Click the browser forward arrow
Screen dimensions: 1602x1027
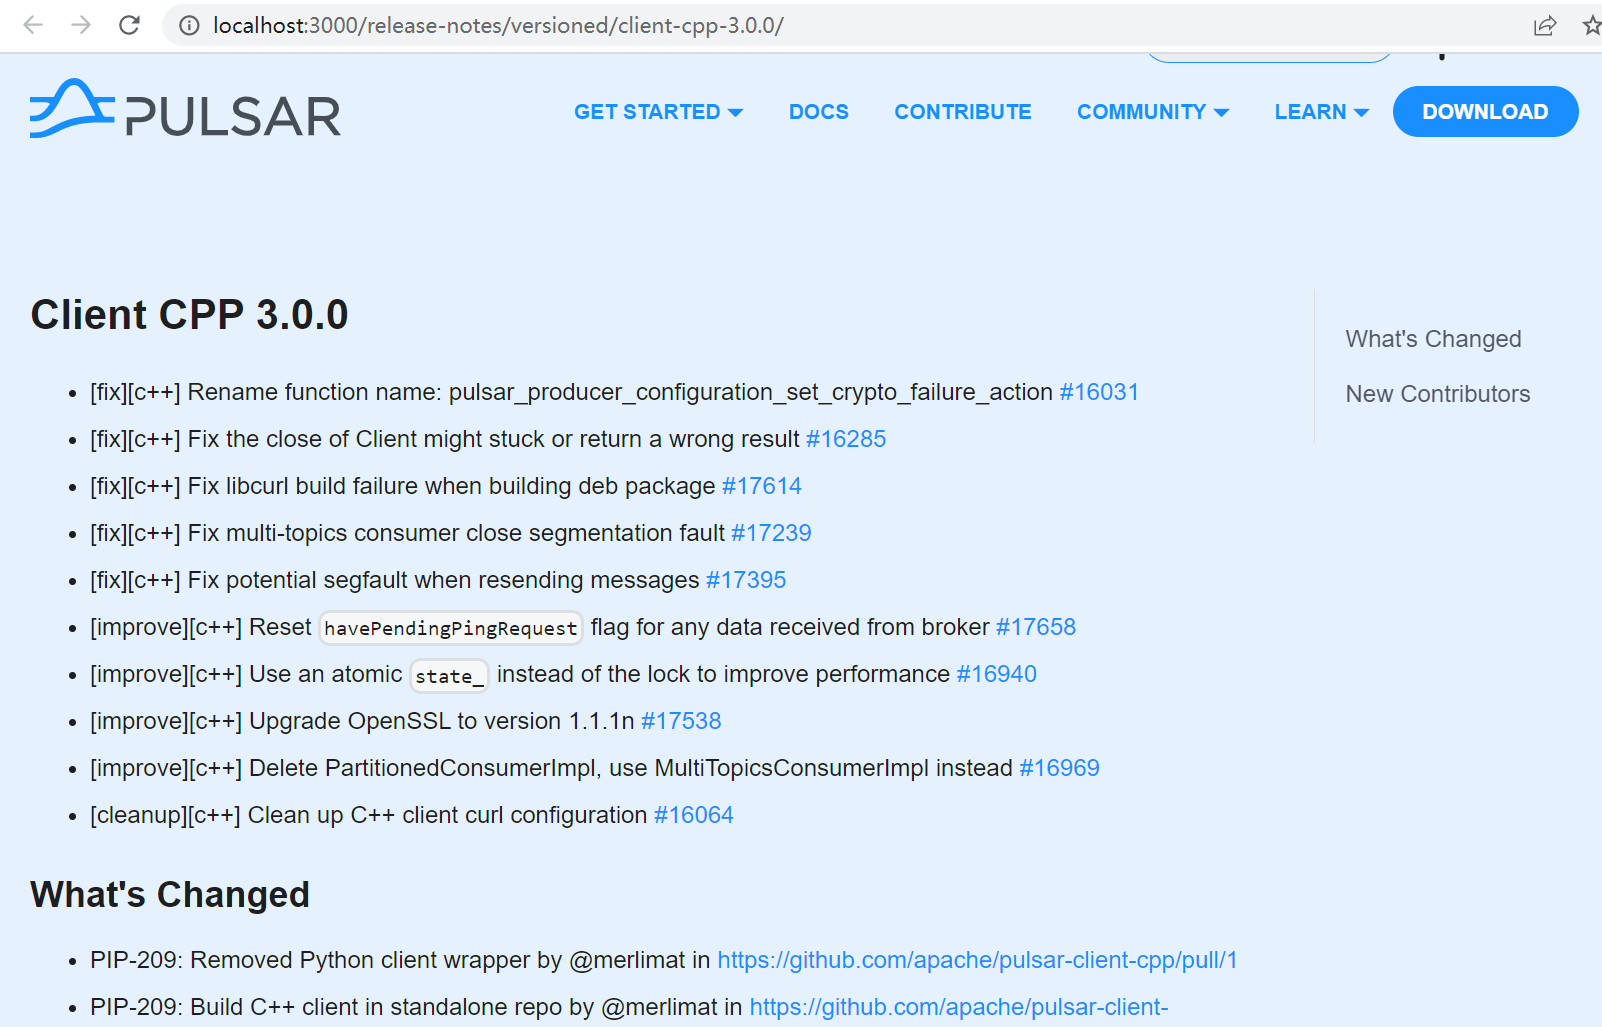click(x=81, y=25)
